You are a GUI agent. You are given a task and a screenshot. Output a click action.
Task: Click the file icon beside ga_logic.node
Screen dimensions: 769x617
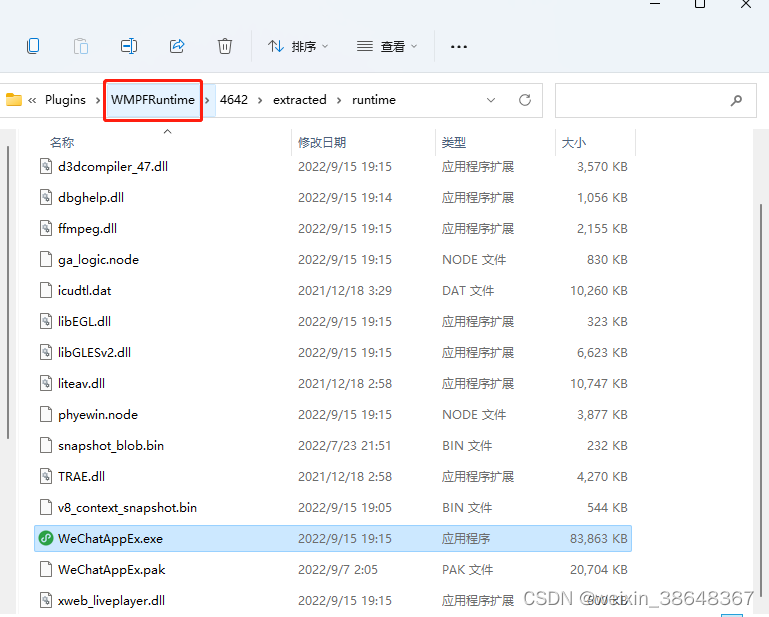click(46, 259)
